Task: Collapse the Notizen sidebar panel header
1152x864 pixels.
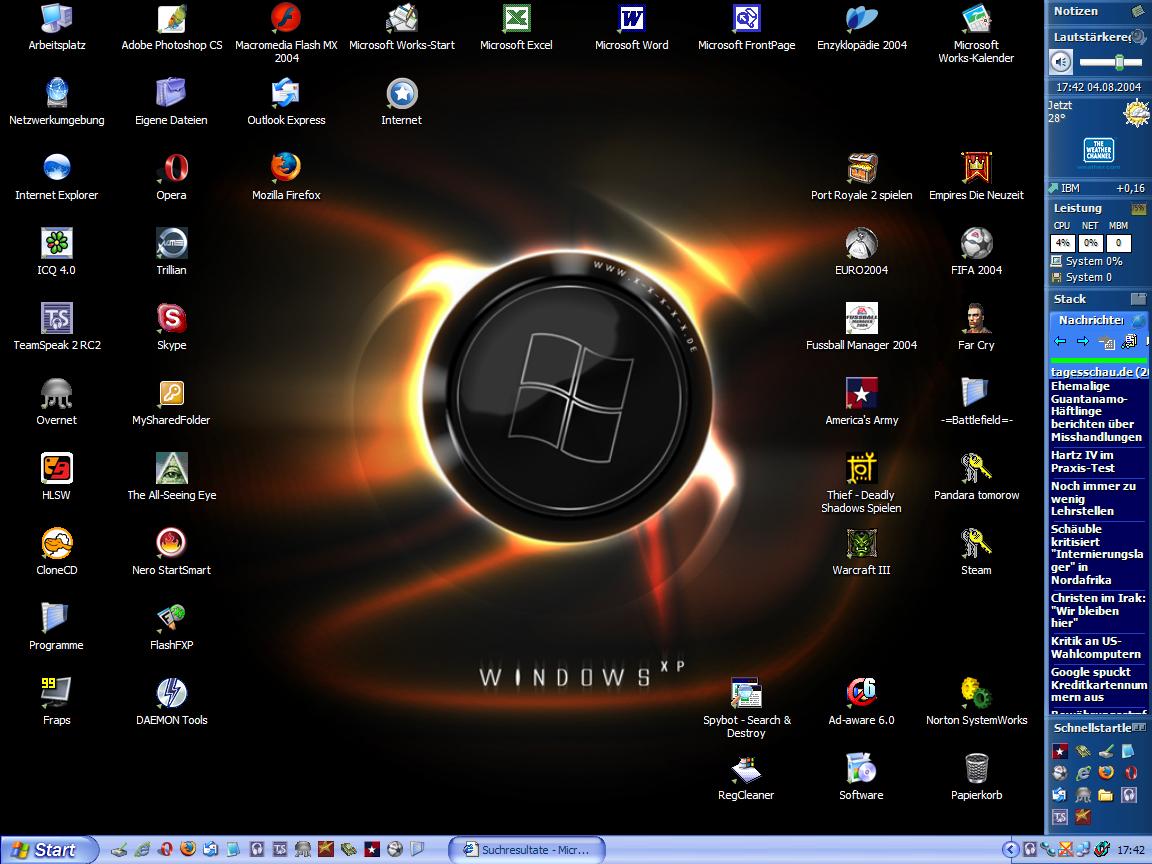Action: (x=1098, y=11)
